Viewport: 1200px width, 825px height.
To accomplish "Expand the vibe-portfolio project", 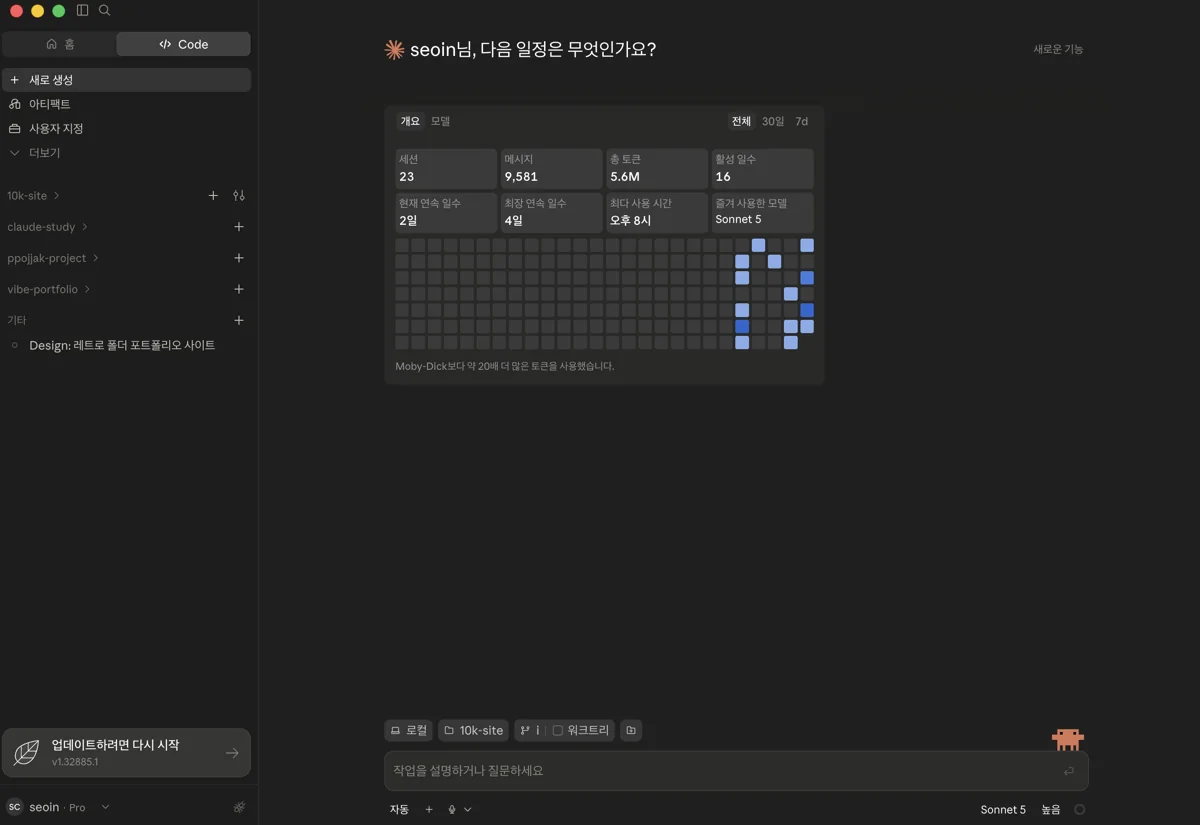I will click(48, 289).
